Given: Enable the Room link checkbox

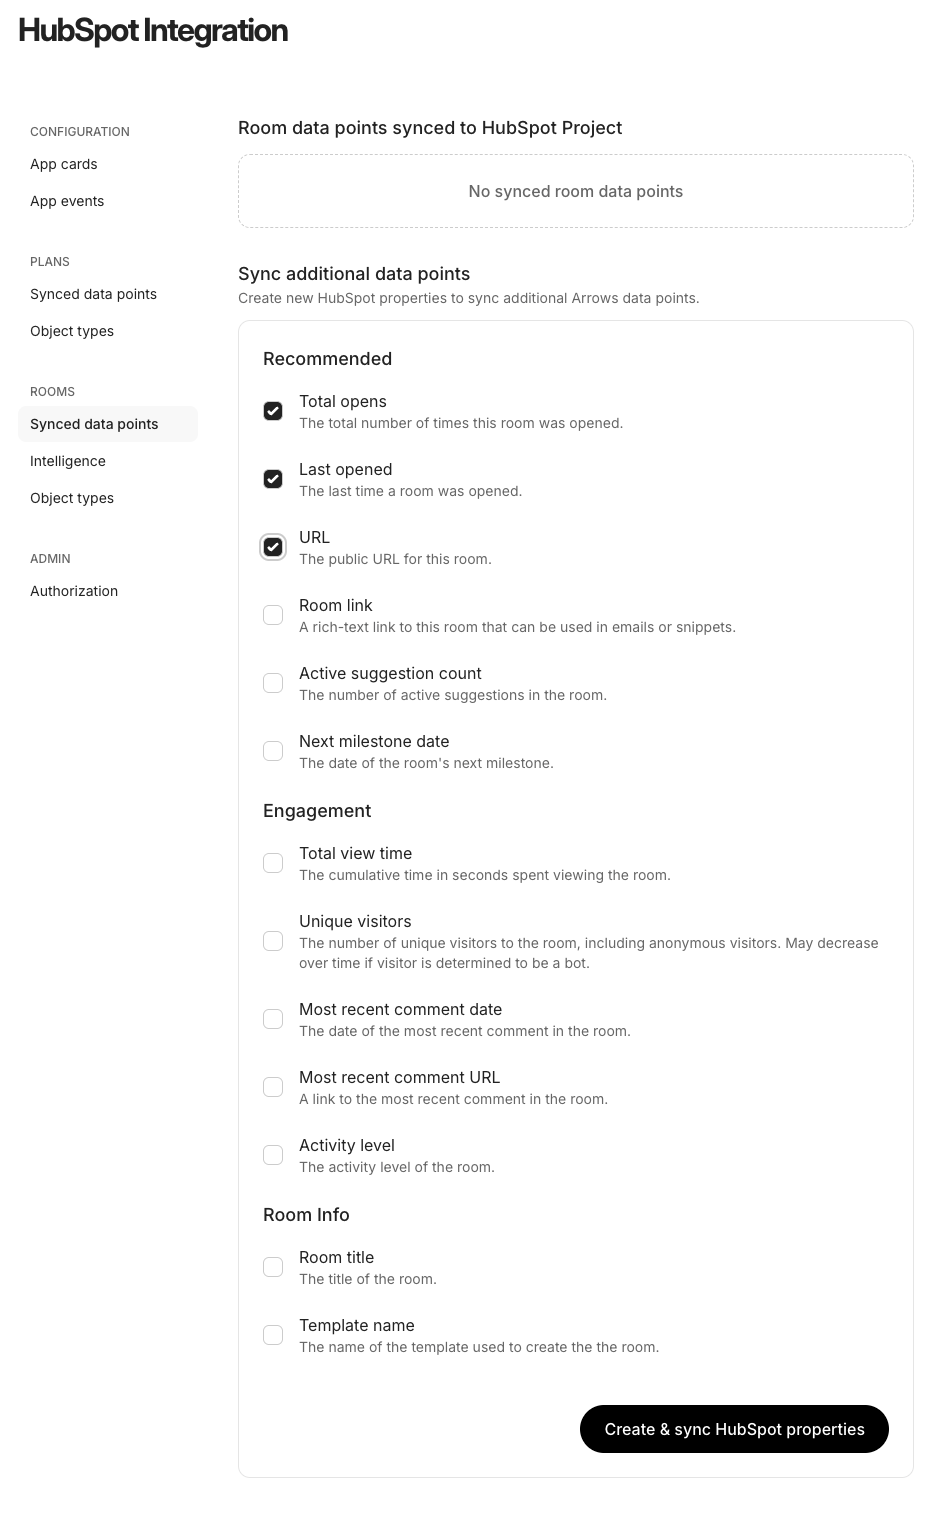Looking at the screenshot, I should click(273, 615).
